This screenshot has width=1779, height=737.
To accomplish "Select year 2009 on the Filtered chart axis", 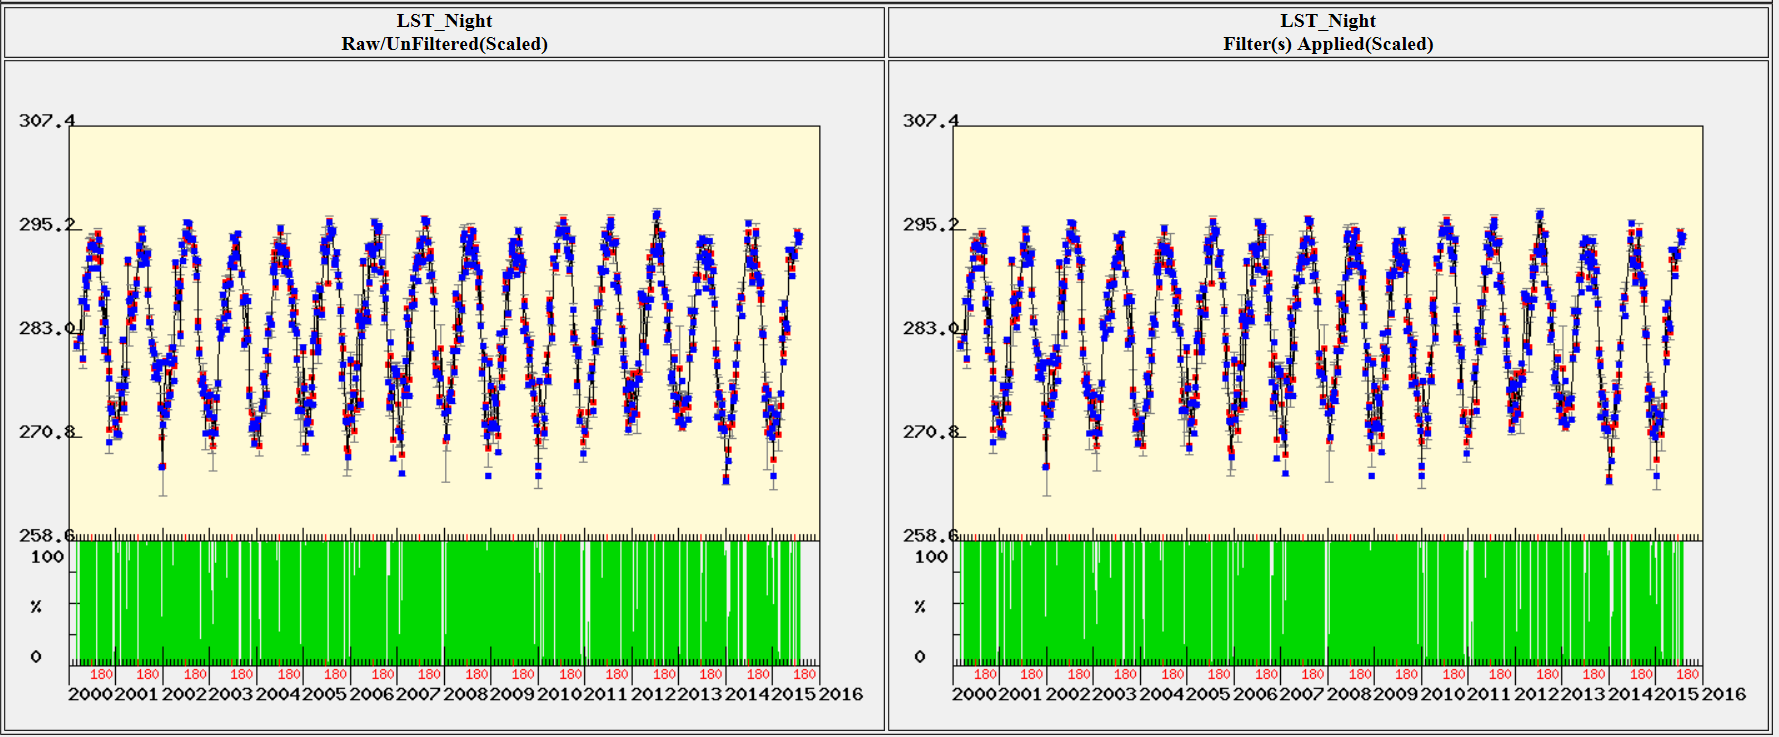I will tap(1396, 694).
